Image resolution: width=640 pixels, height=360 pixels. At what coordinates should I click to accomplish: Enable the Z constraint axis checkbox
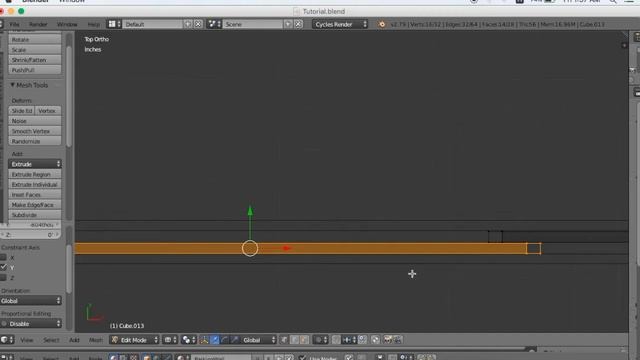coord(4,277)
